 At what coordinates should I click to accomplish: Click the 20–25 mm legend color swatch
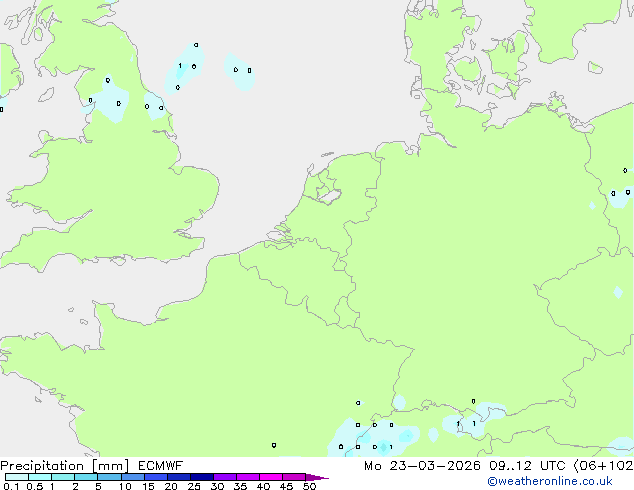[179, 477]
